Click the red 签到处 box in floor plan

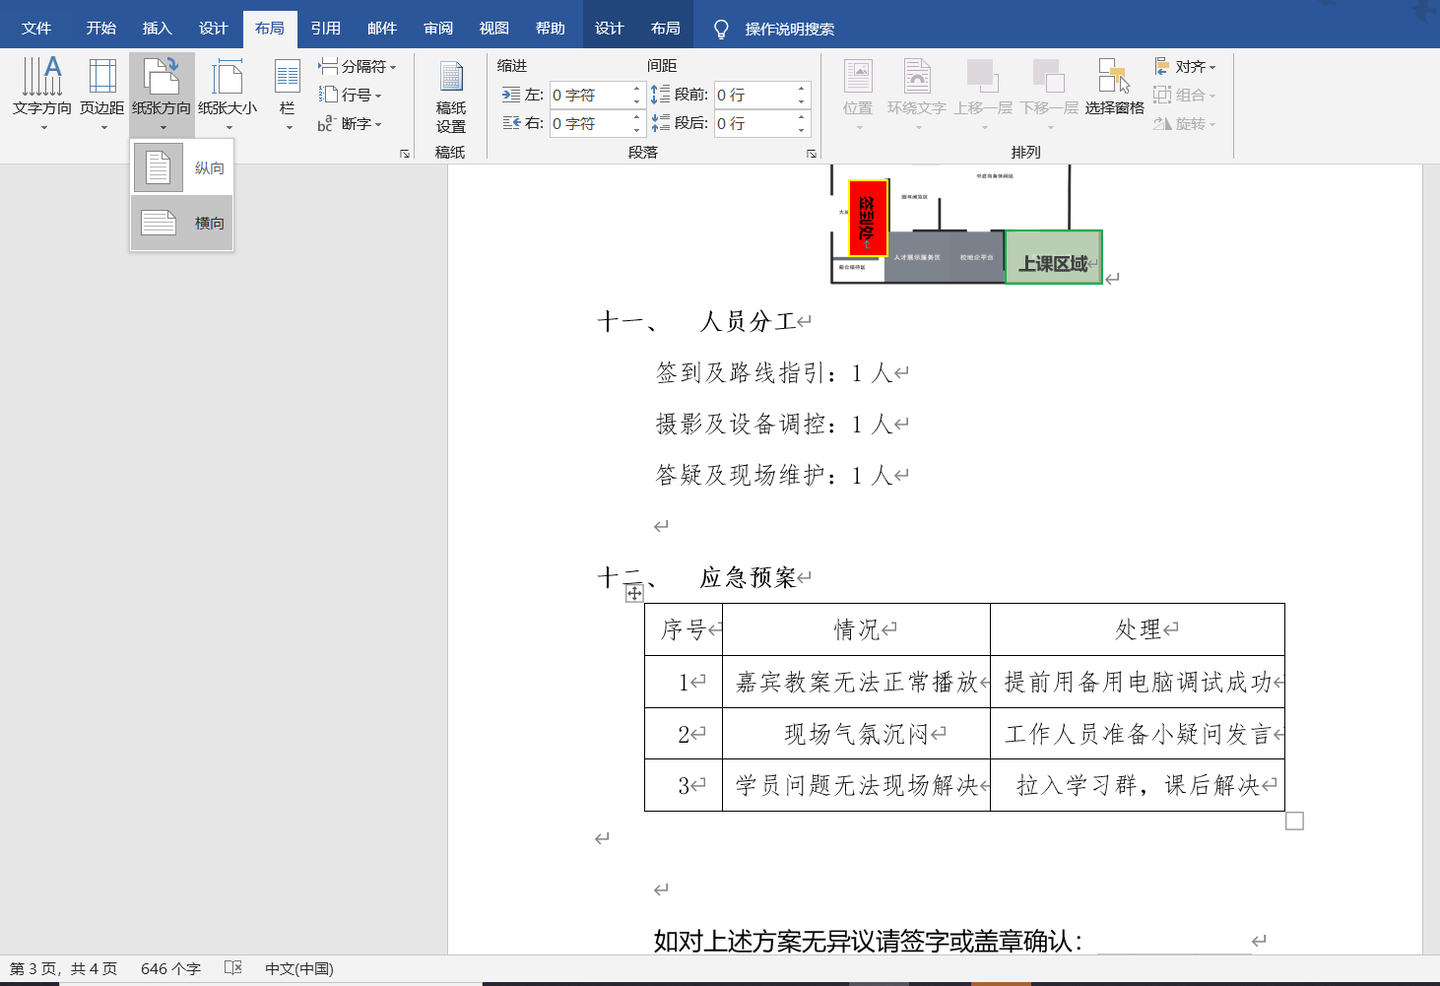click(867, 218)
